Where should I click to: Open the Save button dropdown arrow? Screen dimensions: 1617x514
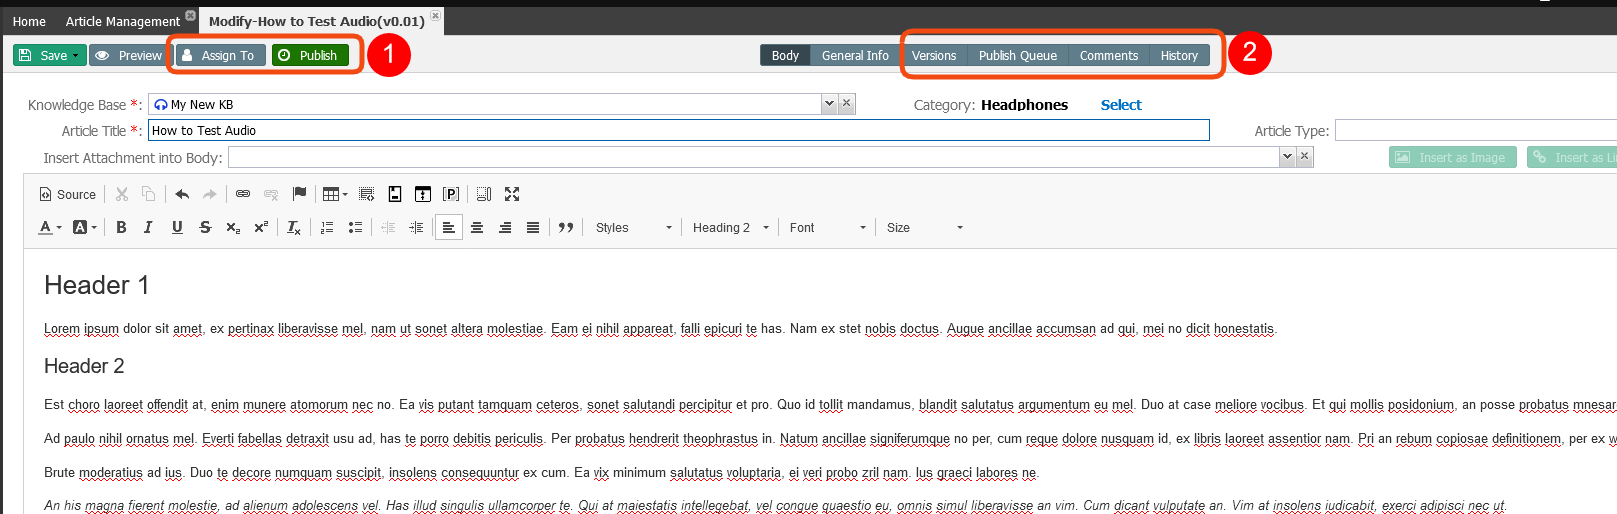[75, 55]
